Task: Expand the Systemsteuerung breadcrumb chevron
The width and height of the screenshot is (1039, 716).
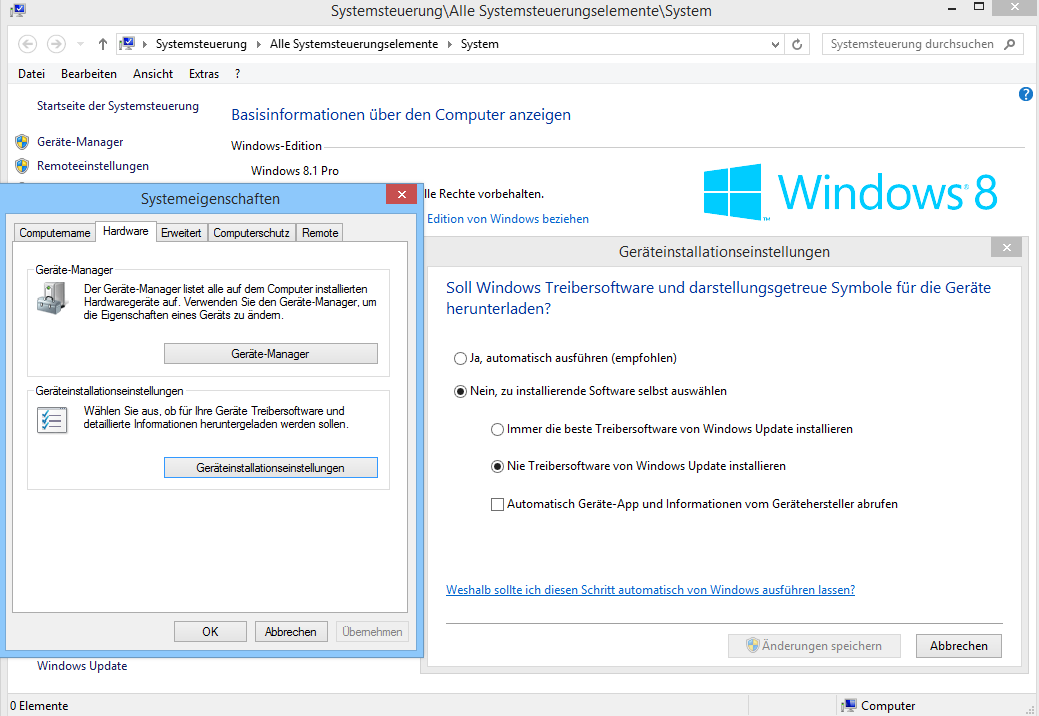Action: (x=258, y=44)
